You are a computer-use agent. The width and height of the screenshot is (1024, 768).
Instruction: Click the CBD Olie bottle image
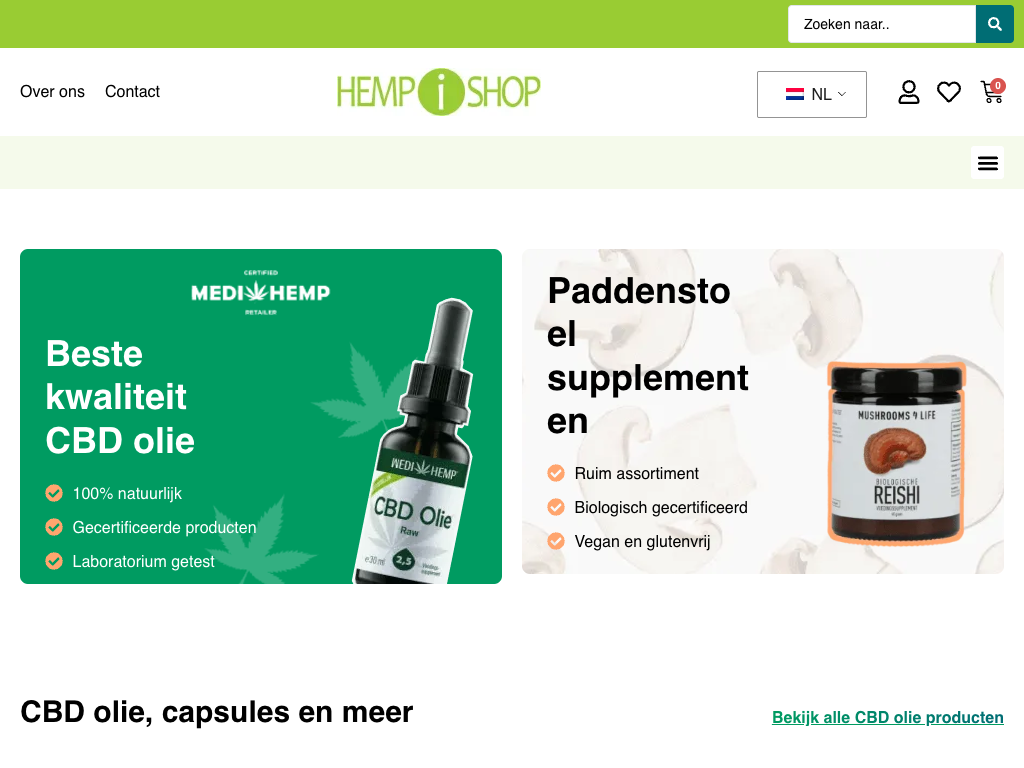coord(416,441)
